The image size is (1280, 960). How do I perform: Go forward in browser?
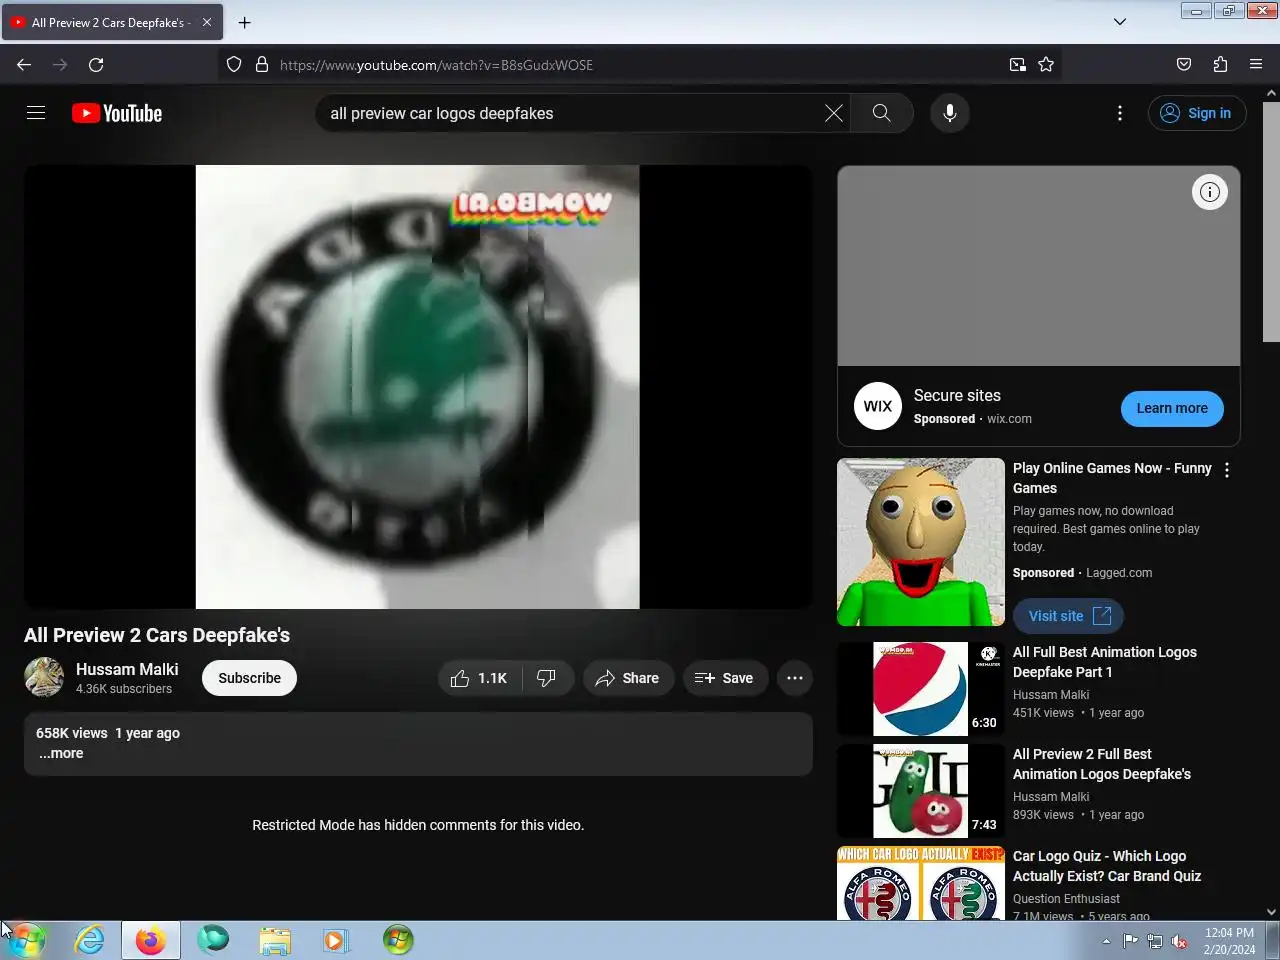tap(60, 65)
